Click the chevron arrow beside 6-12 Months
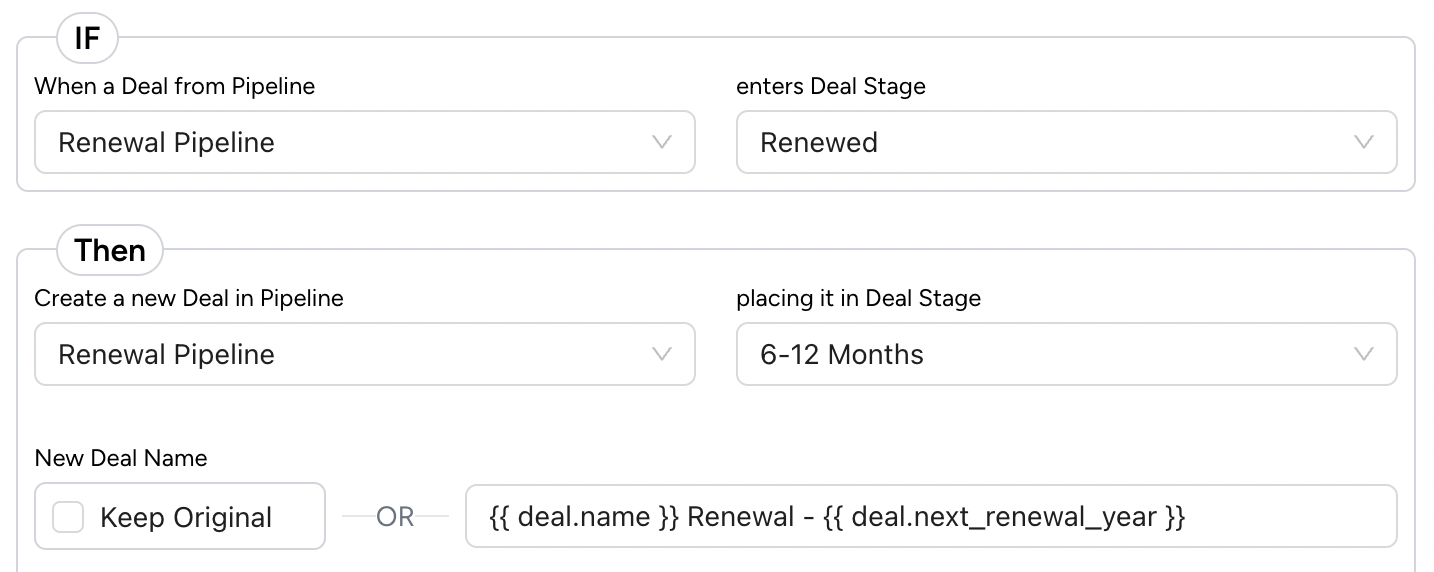Viewport: 1434px width, 572px height. (1363, 354)
